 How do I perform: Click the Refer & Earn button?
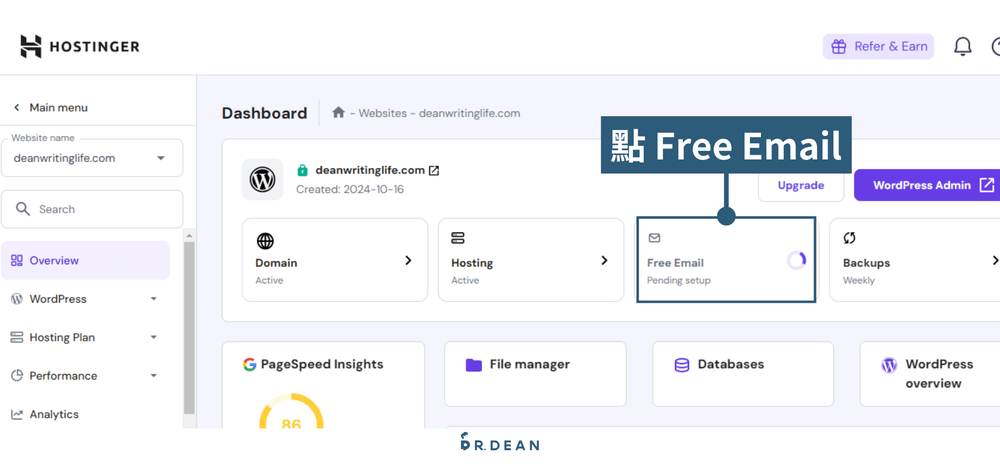(878, 46)
